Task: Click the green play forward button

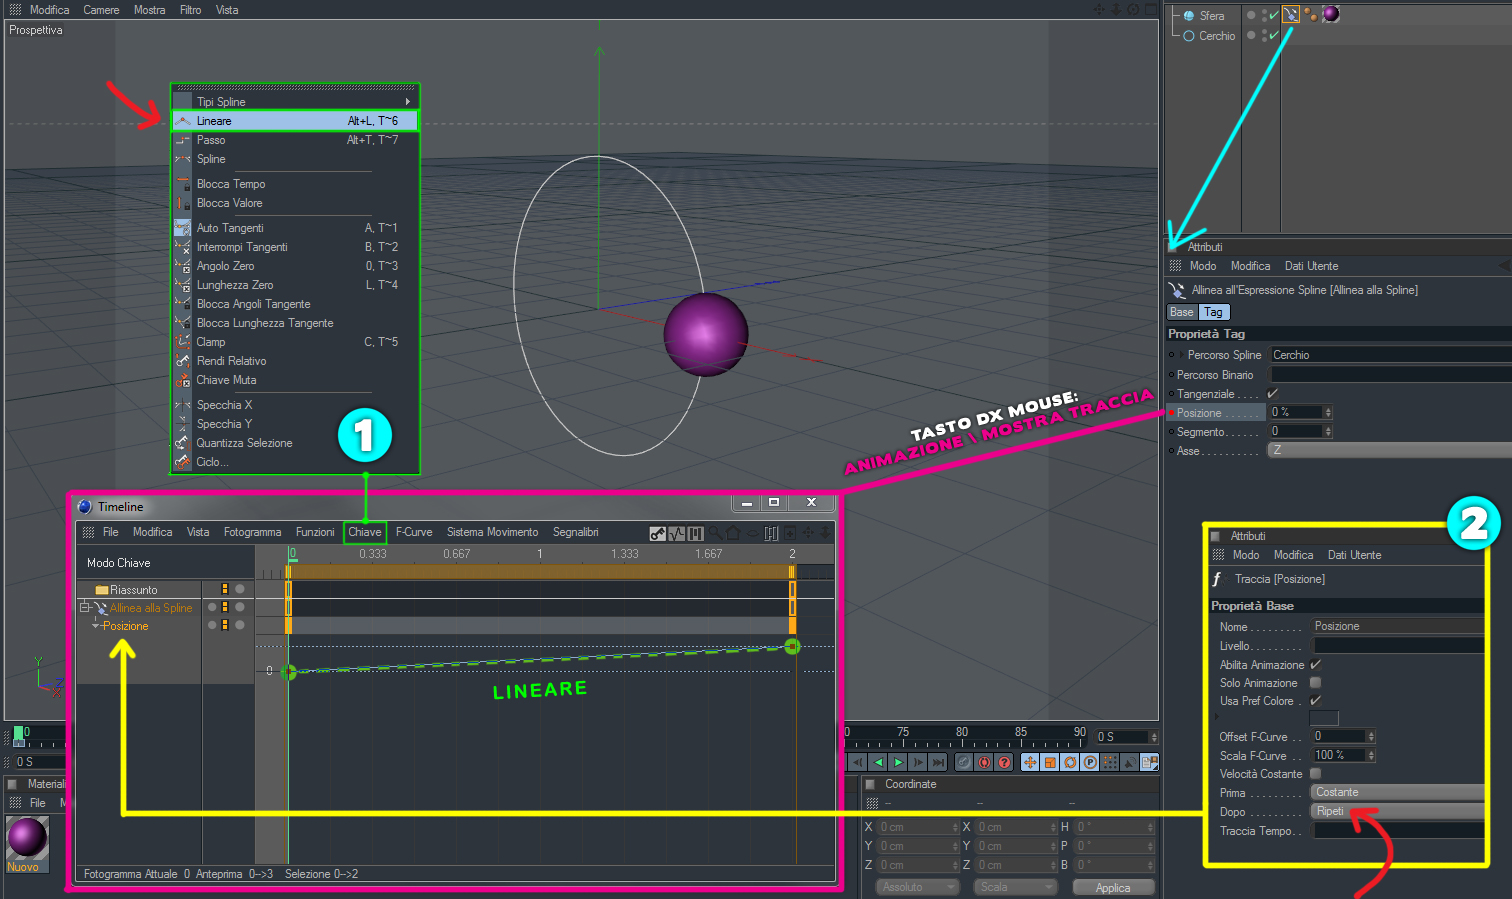Action: (x=898, y=762)
